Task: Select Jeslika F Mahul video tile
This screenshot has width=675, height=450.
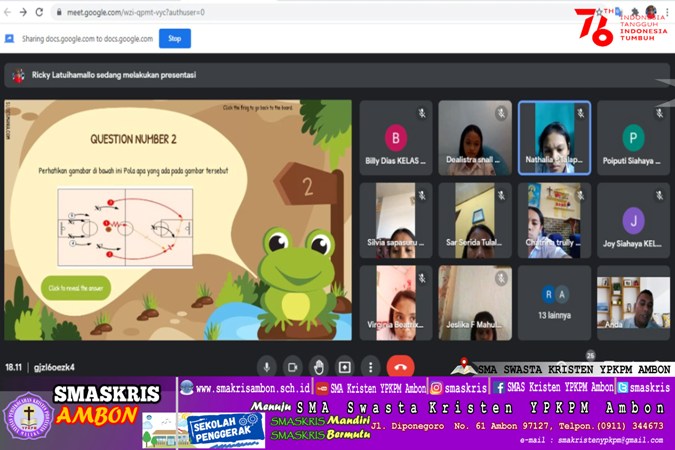Action: click(475, 303)
